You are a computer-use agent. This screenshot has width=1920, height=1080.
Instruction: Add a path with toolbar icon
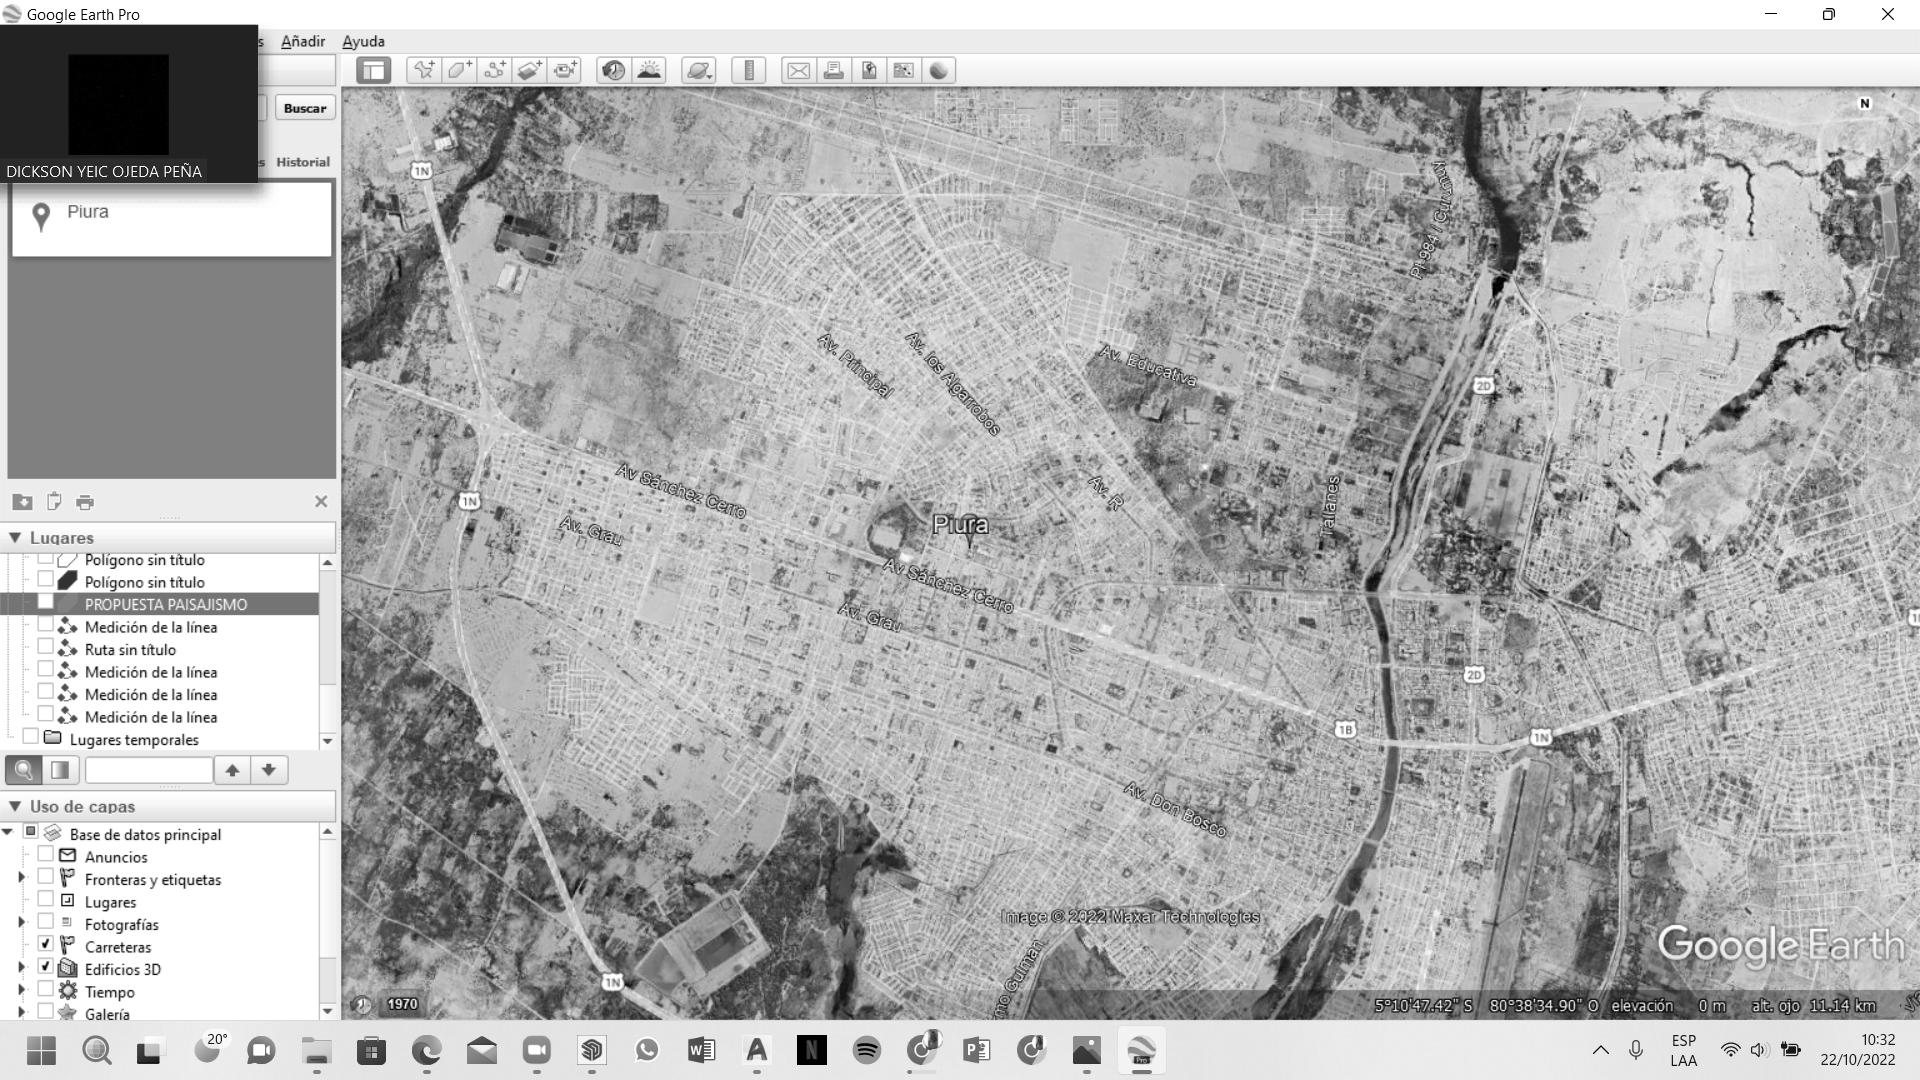494,70
